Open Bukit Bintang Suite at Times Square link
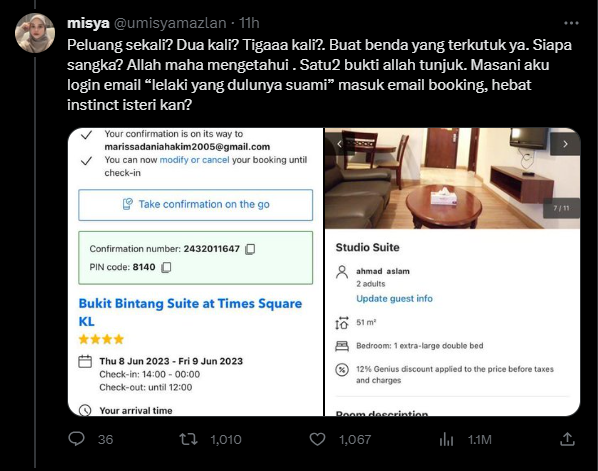The height and width of the screenshot is (471, 598). tap(190, 312)
